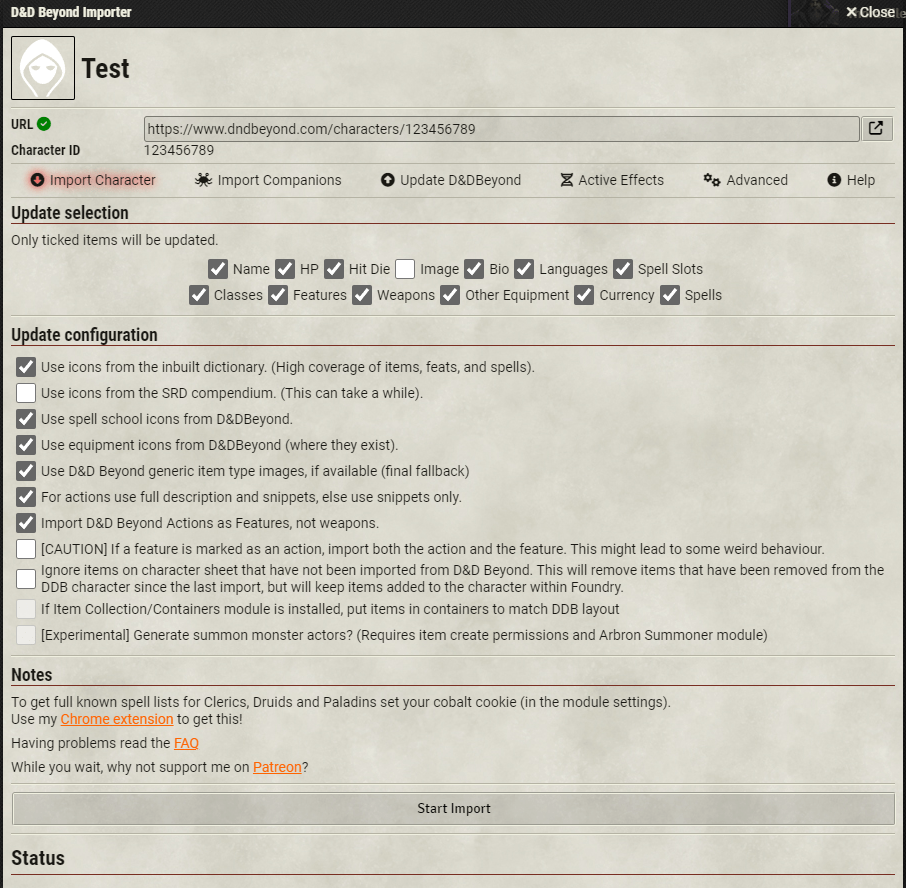Enable icons from the SRD compendium
Screen dimensions: 906x888
26,393
